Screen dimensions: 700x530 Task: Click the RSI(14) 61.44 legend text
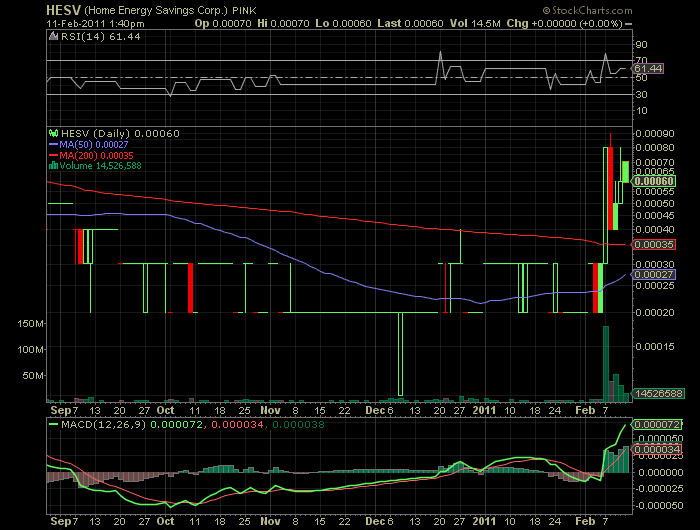pos(100,37)
